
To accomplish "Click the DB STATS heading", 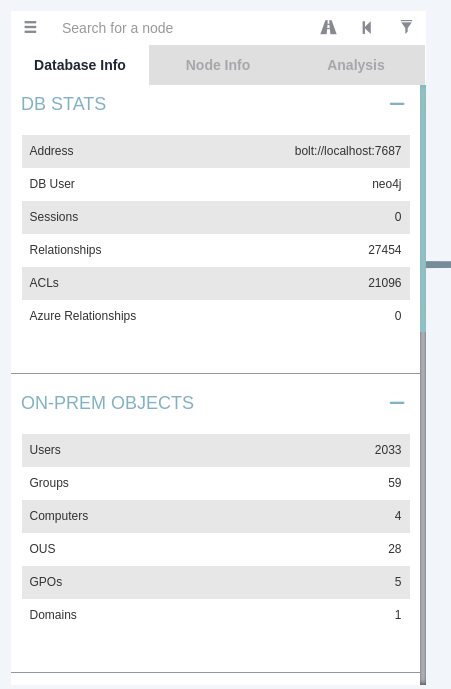I will pos(64,104).
